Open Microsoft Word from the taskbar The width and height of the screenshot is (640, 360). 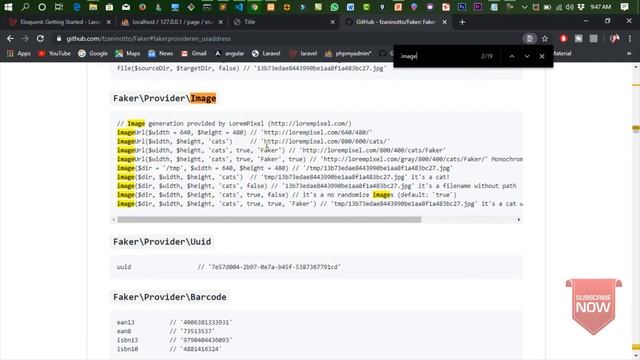(x=350, y=7)
